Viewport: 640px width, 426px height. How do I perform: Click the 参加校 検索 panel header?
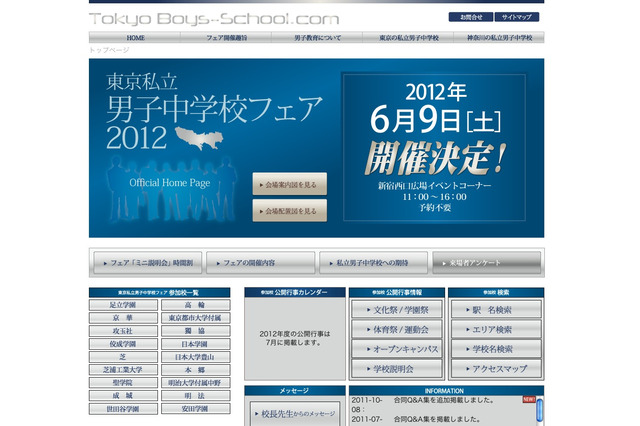pos(496,293)
